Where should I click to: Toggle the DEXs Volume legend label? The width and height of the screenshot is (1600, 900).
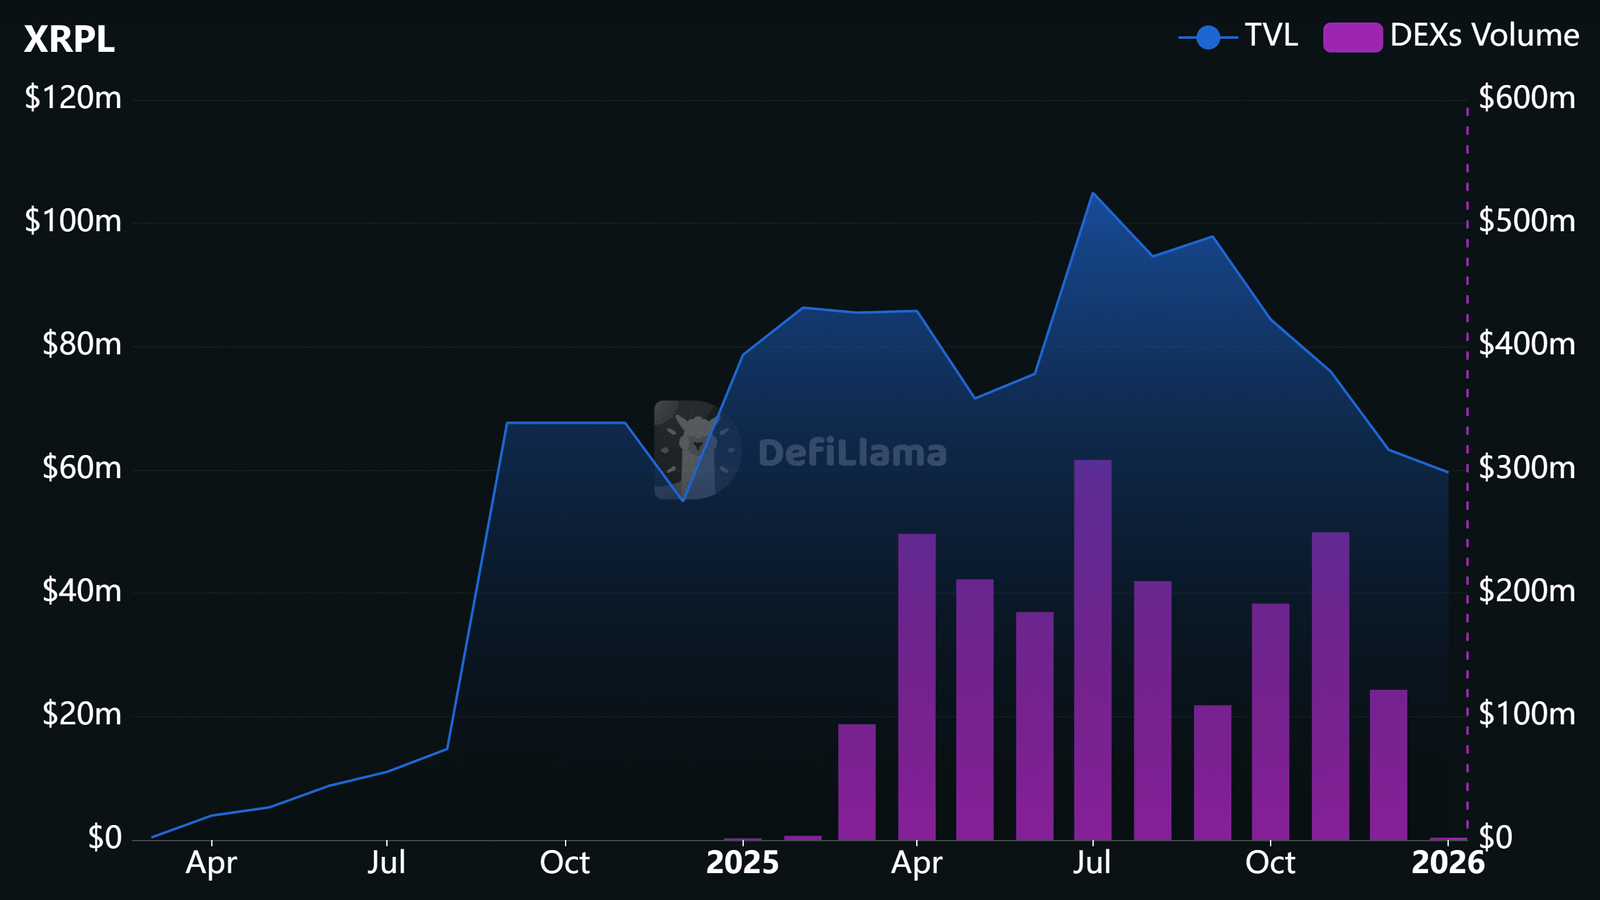point(1484,36)
